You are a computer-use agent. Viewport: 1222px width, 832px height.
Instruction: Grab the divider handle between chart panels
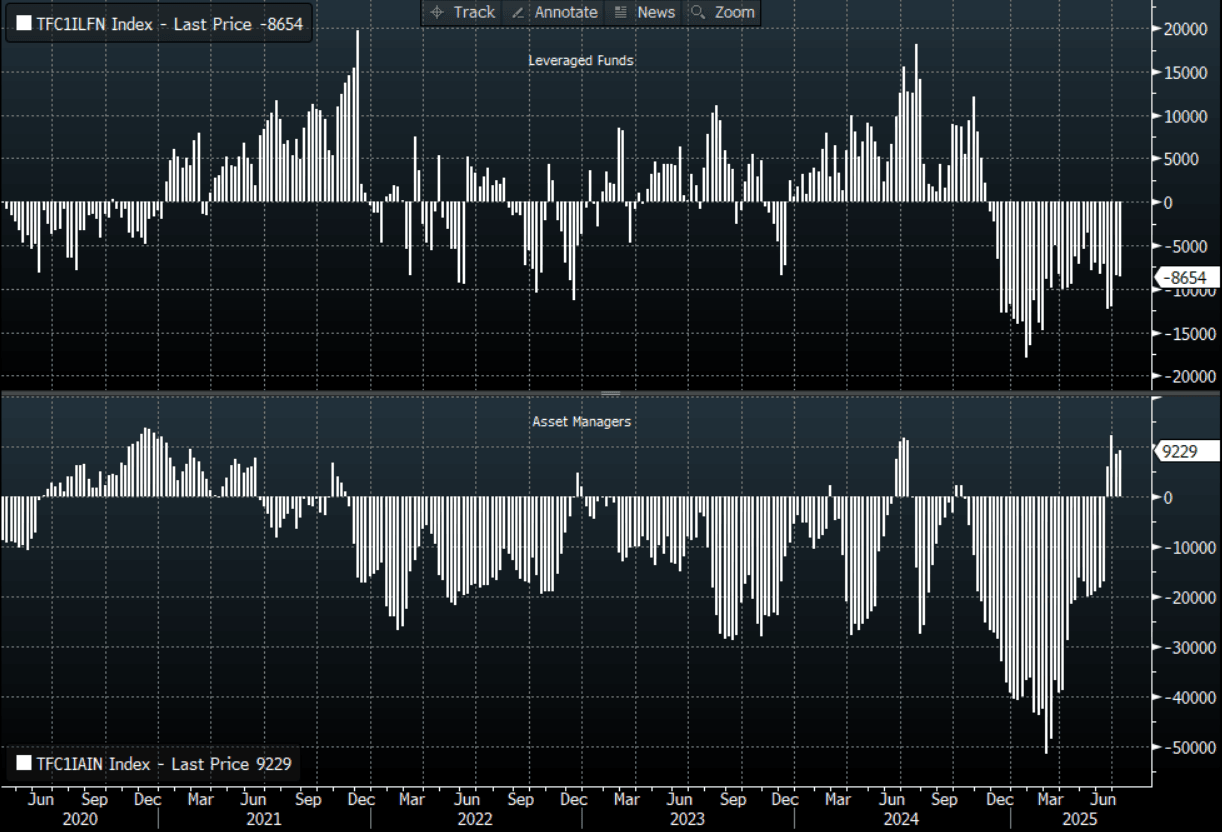tap(610, 393)
